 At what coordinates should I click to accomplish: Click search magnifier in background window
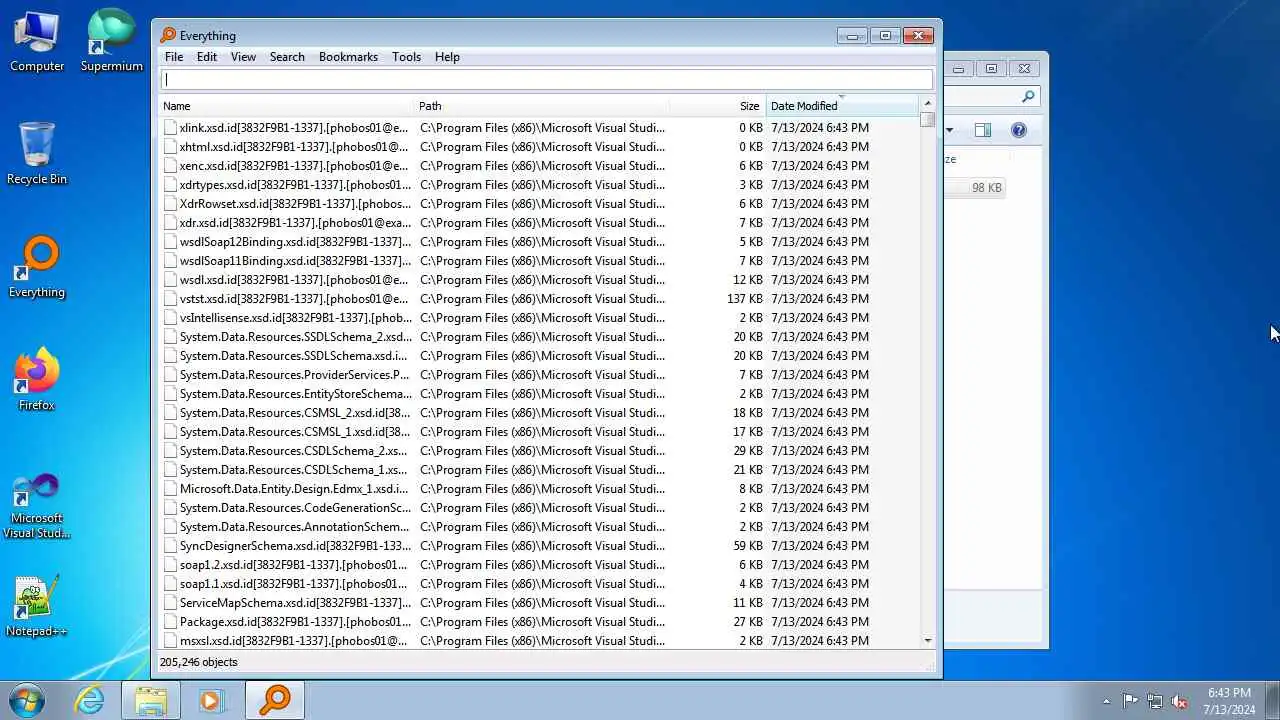tap(1028, 96)
